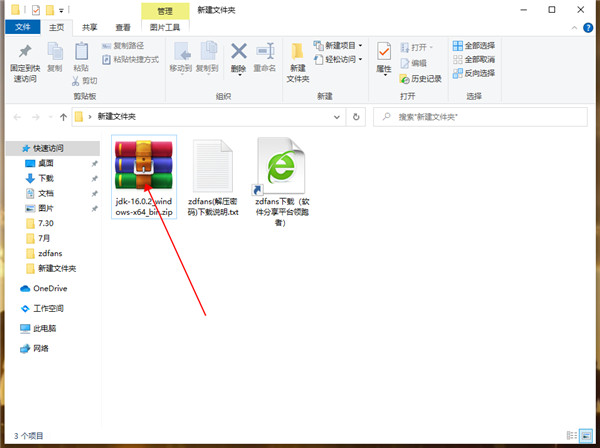Click Invert selection (反向选择)
This screenshot has height=448, width=600.
click(474, 73)
